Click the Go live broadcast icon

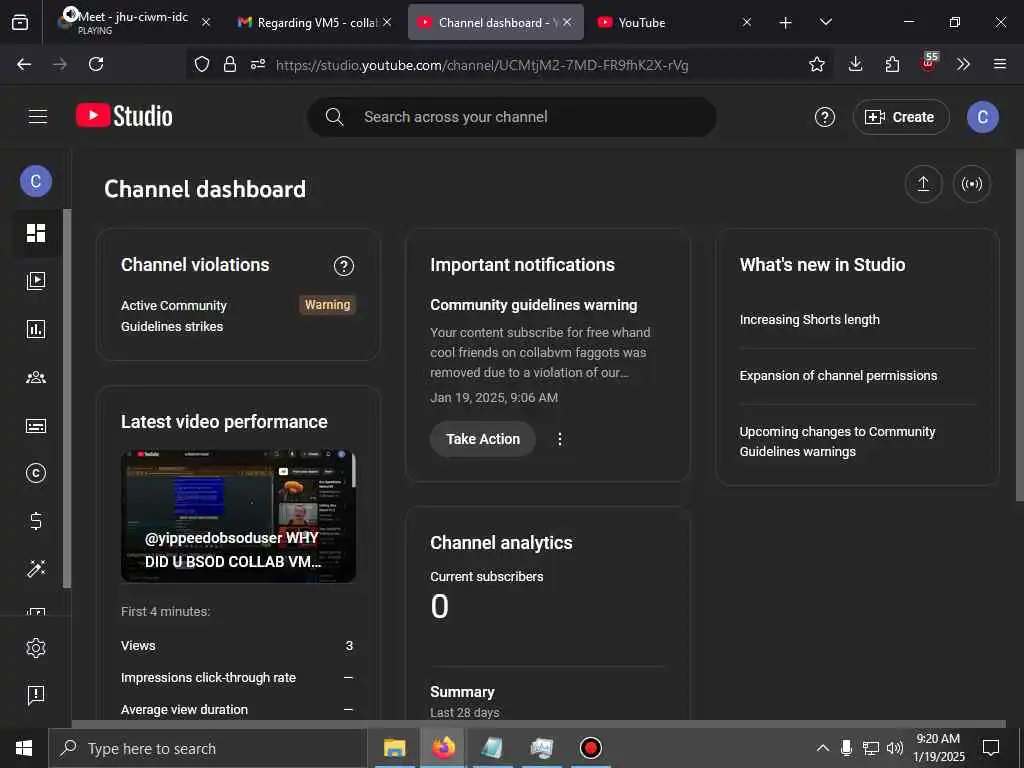(972, 184)
